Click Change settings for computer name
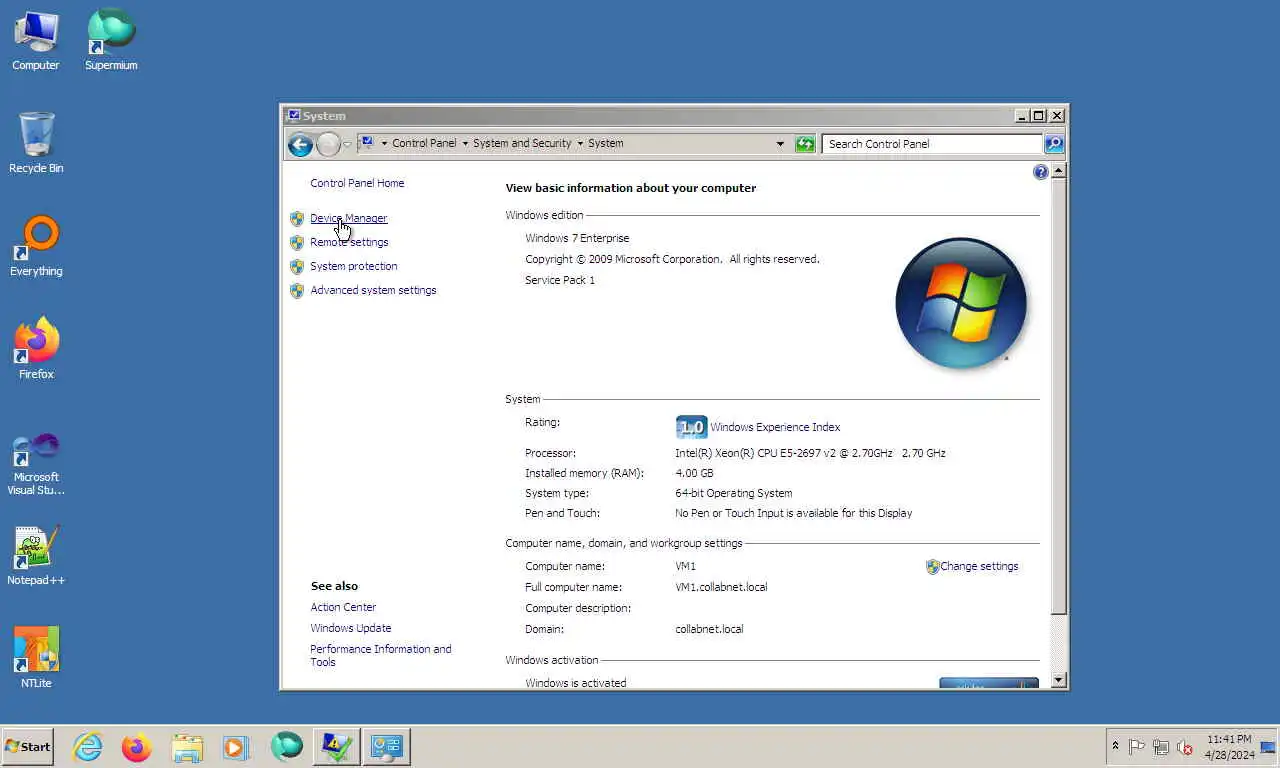Image resolution: width=1280 pixels, height=768 pixels. [x=979, y=566]
